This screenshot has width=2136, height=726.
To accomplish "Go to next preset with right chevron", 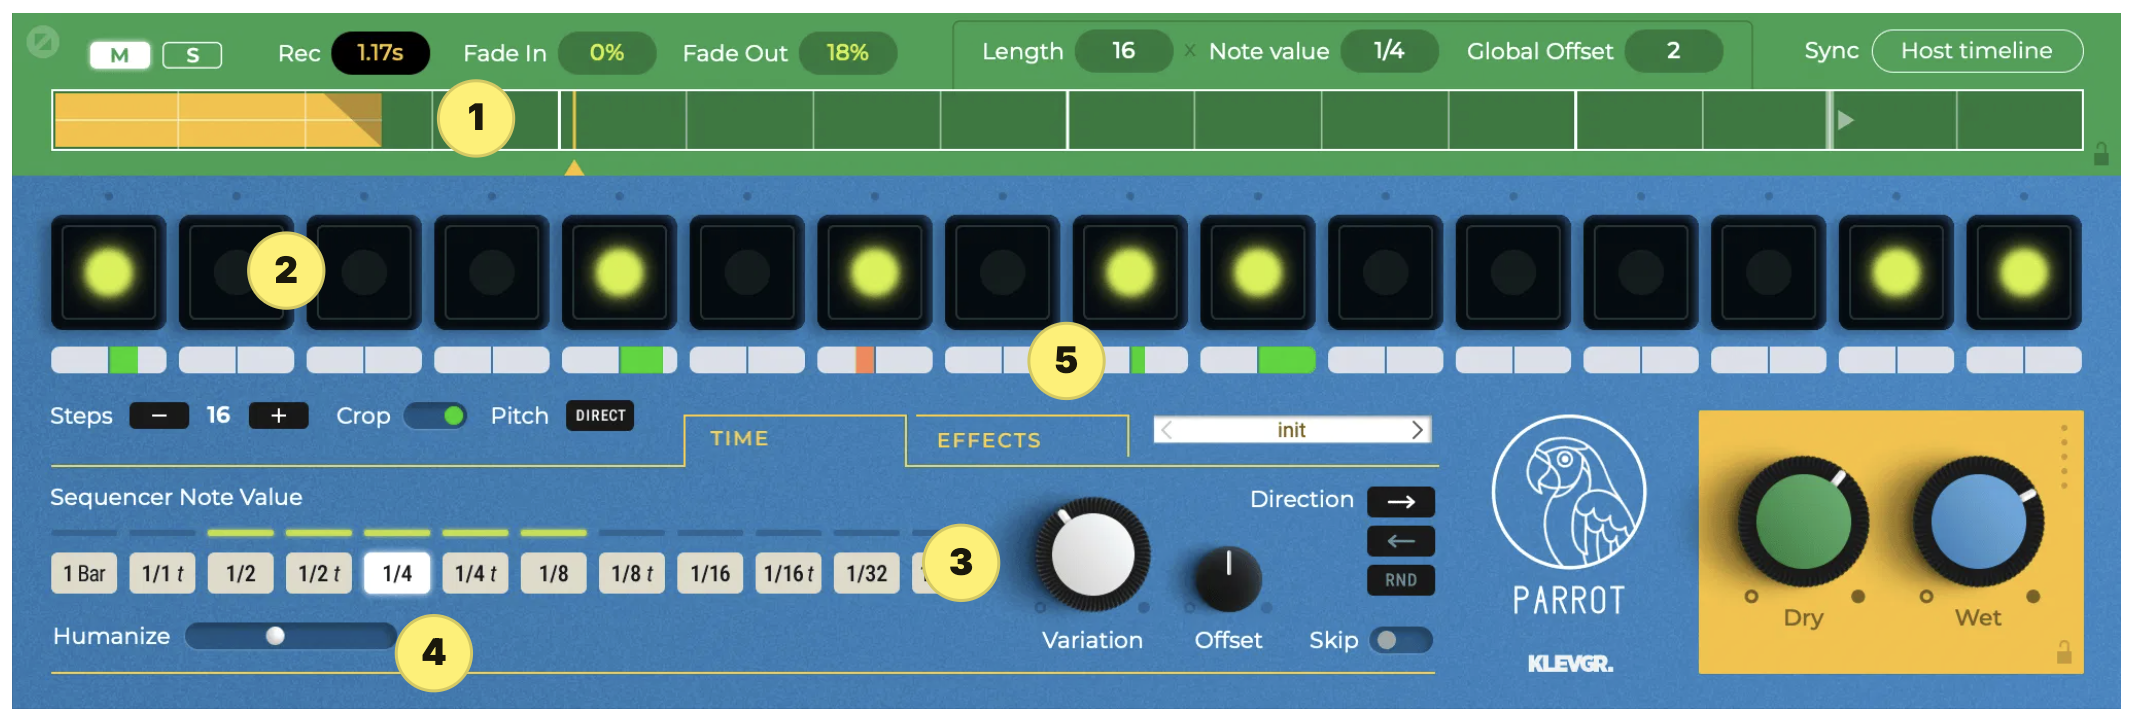I will click(x=1417, y=430).
